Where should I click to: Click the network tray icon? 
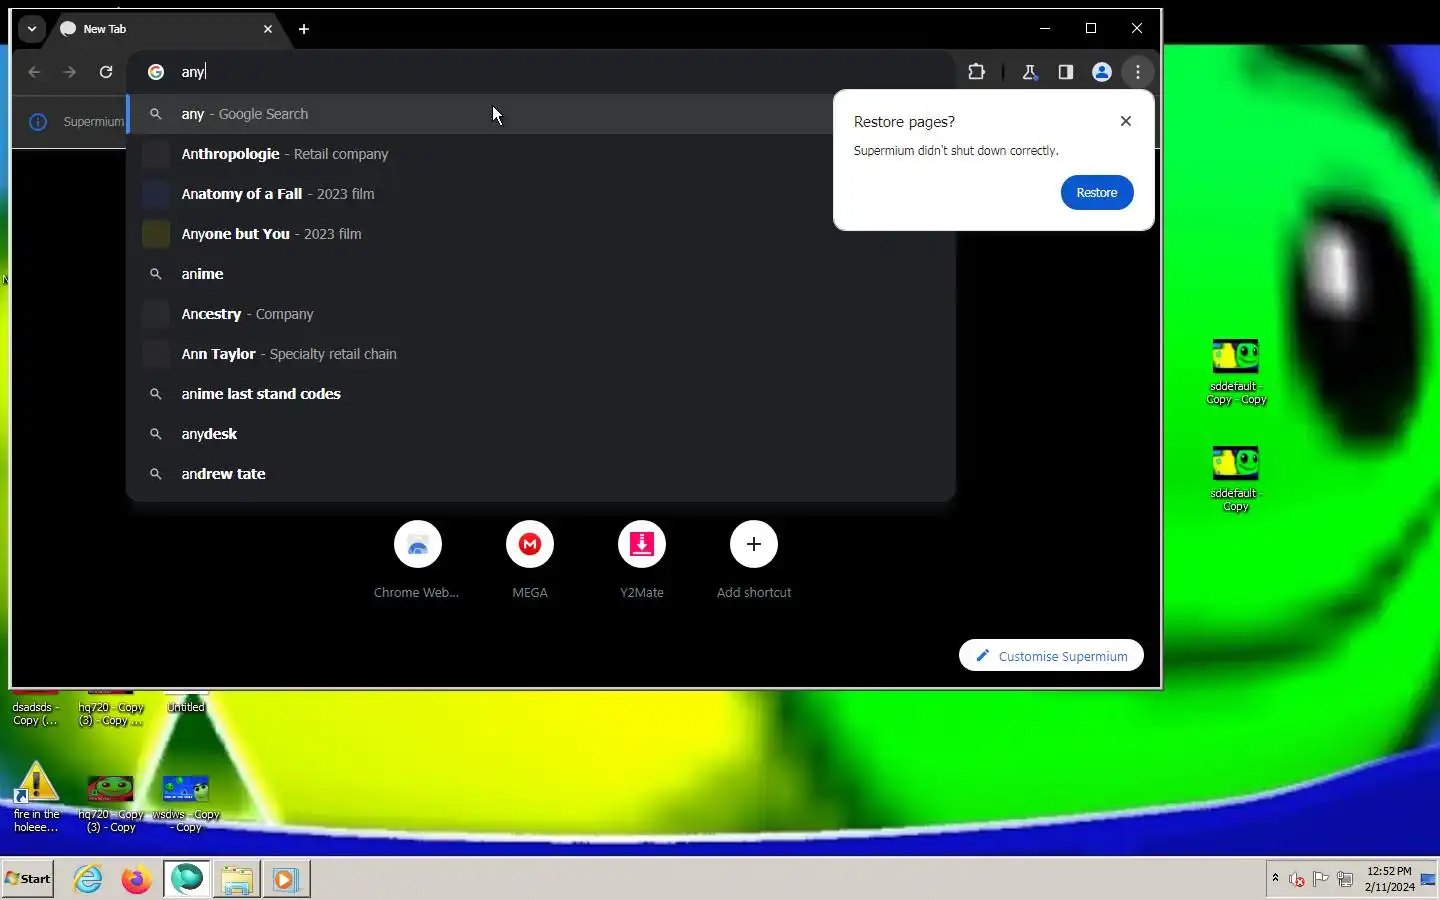1345,880
